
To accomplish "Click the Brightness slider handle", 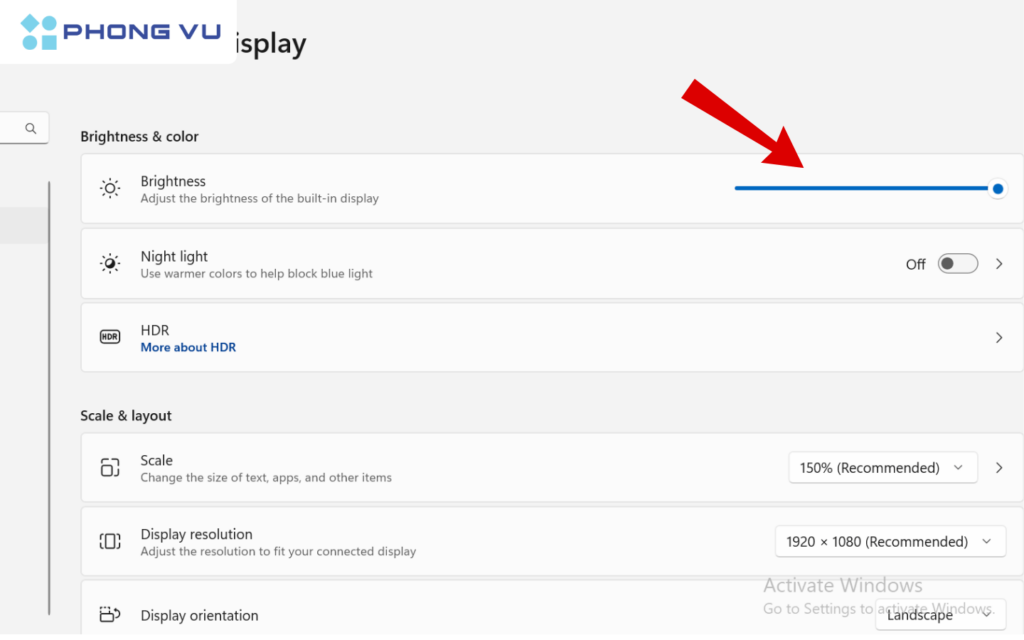I will click(997, 188).
